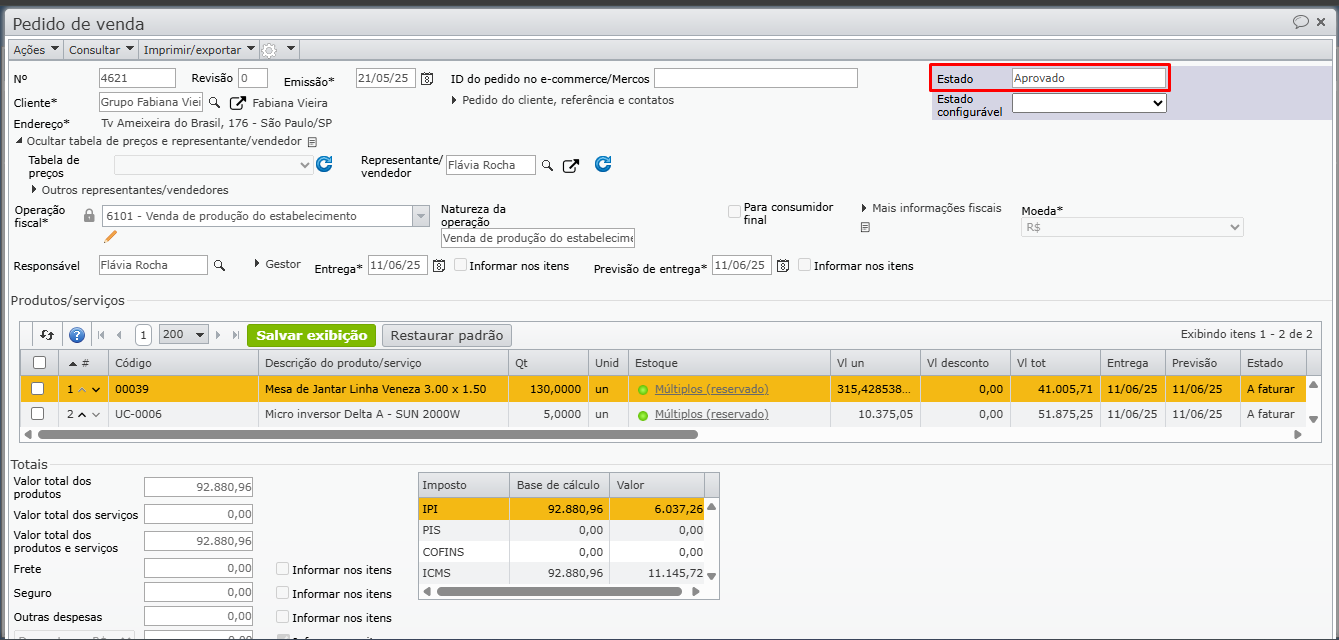Viewport: 1339px width, 640px height.
Task: Open the page size 200 dropdown
Action: [183, 335]
